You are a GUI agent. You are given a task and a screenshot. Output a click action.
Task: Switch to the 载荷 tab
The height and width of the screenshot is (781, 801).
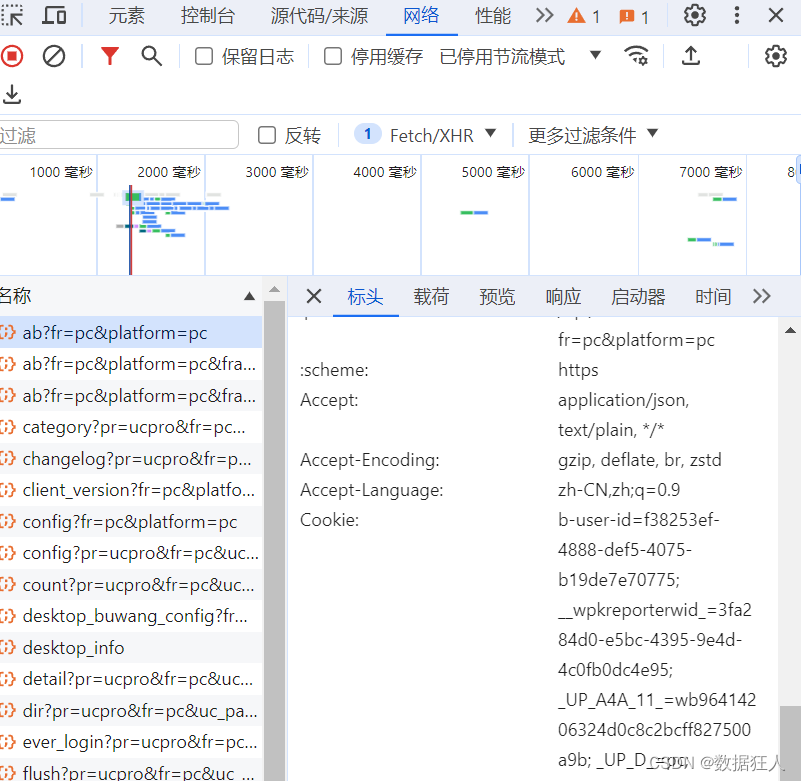431,296
